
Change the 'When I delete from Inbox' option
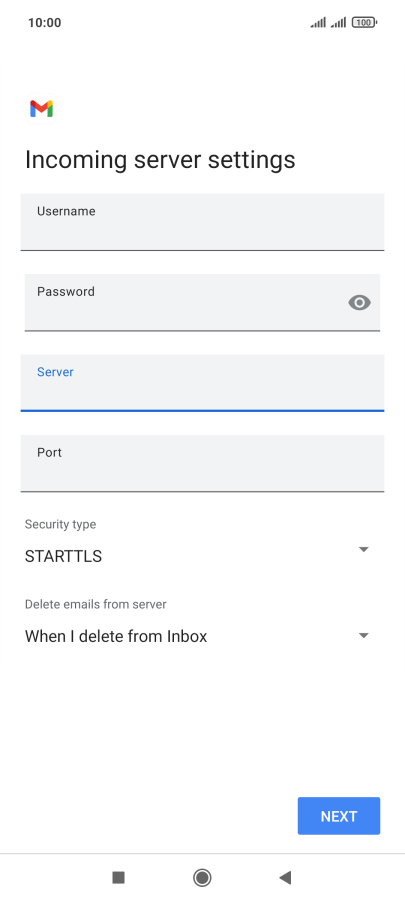pos(116,636)
